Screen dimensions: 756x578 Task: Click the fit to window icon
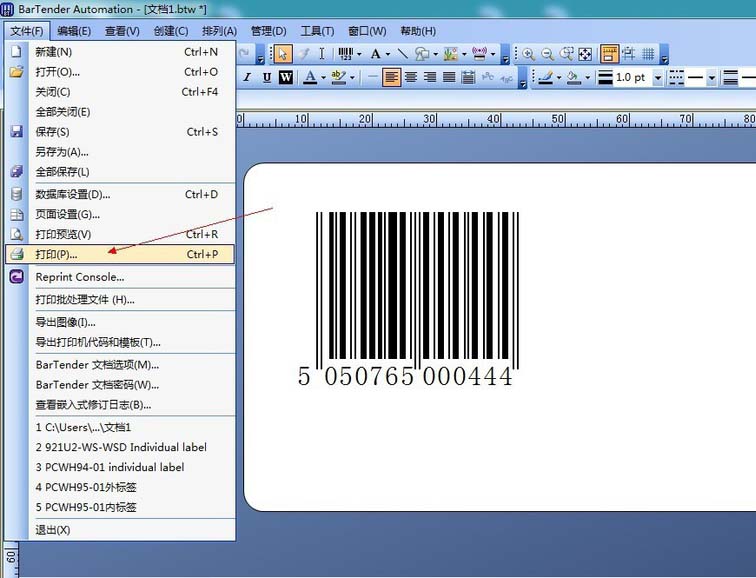point(585,54)
